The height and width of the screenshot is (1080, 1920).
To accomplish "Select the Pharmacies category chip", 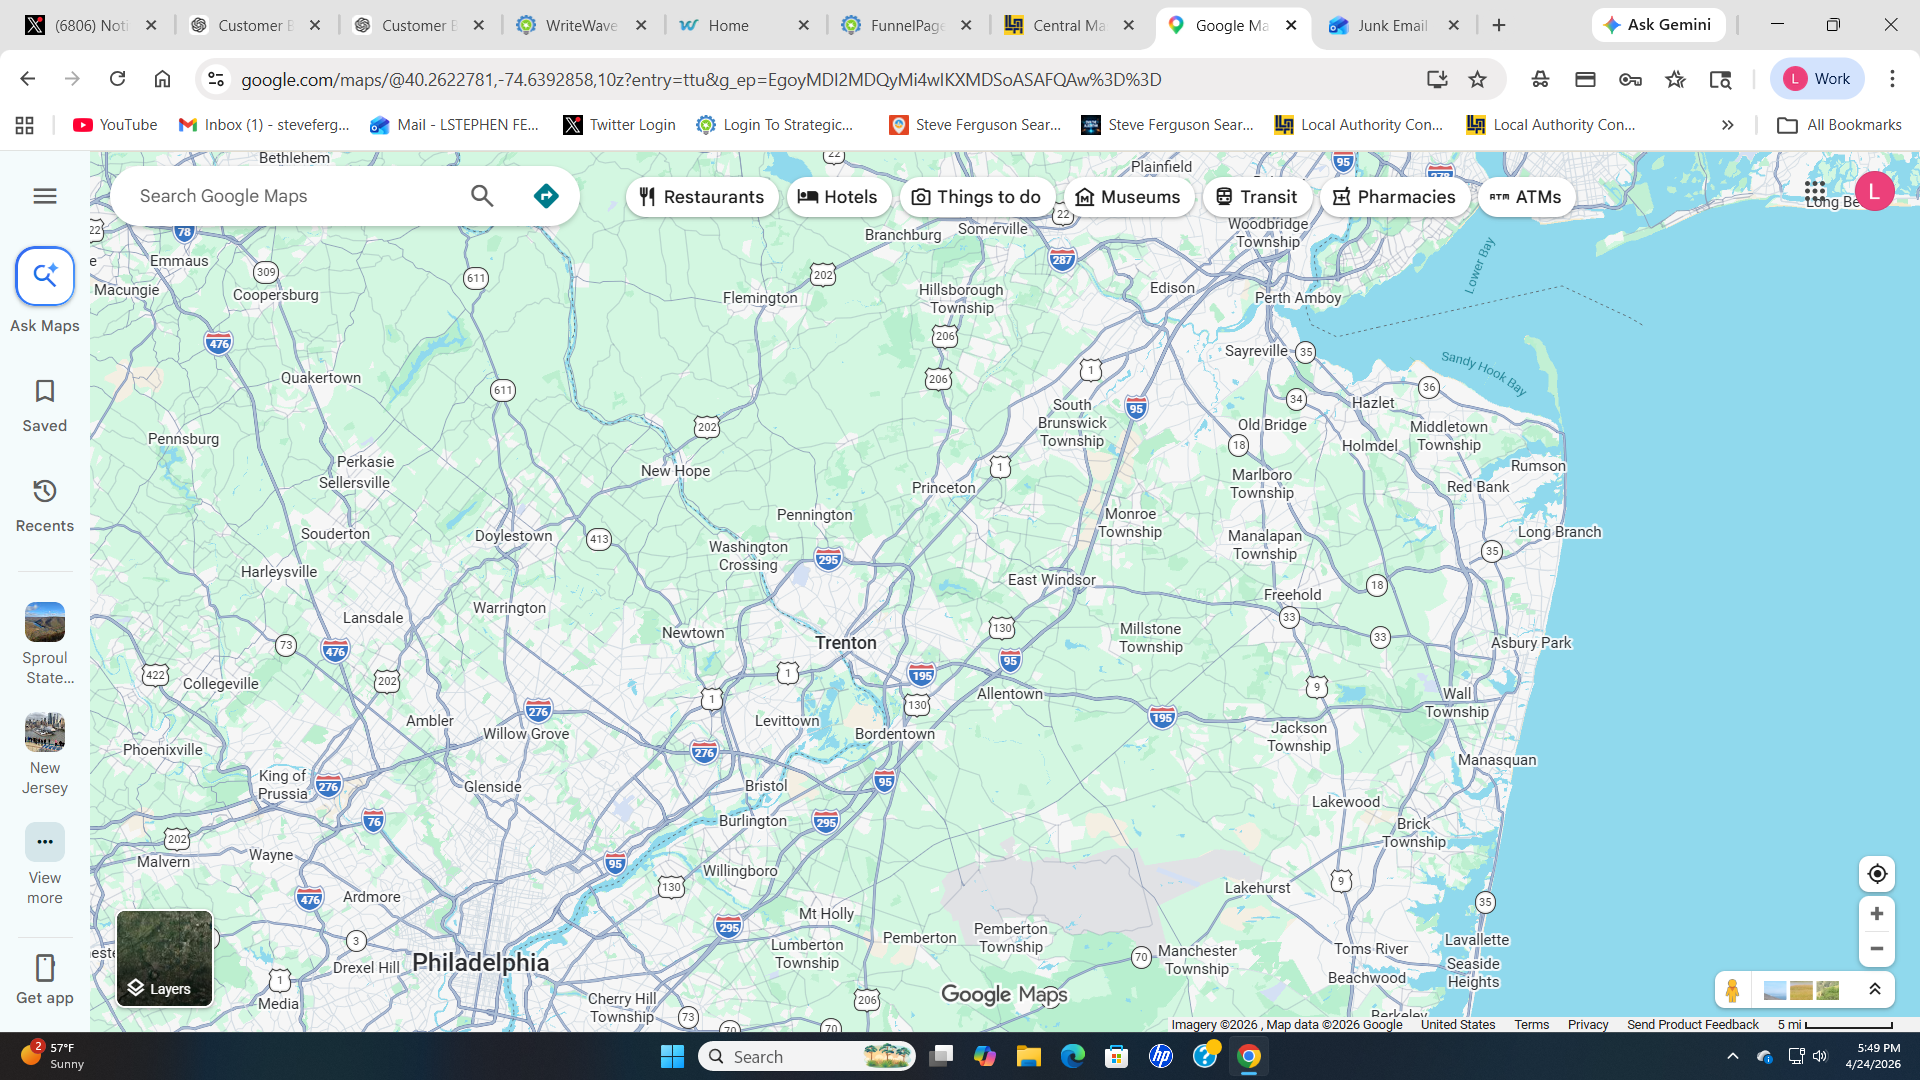I will coord(1394,197).
